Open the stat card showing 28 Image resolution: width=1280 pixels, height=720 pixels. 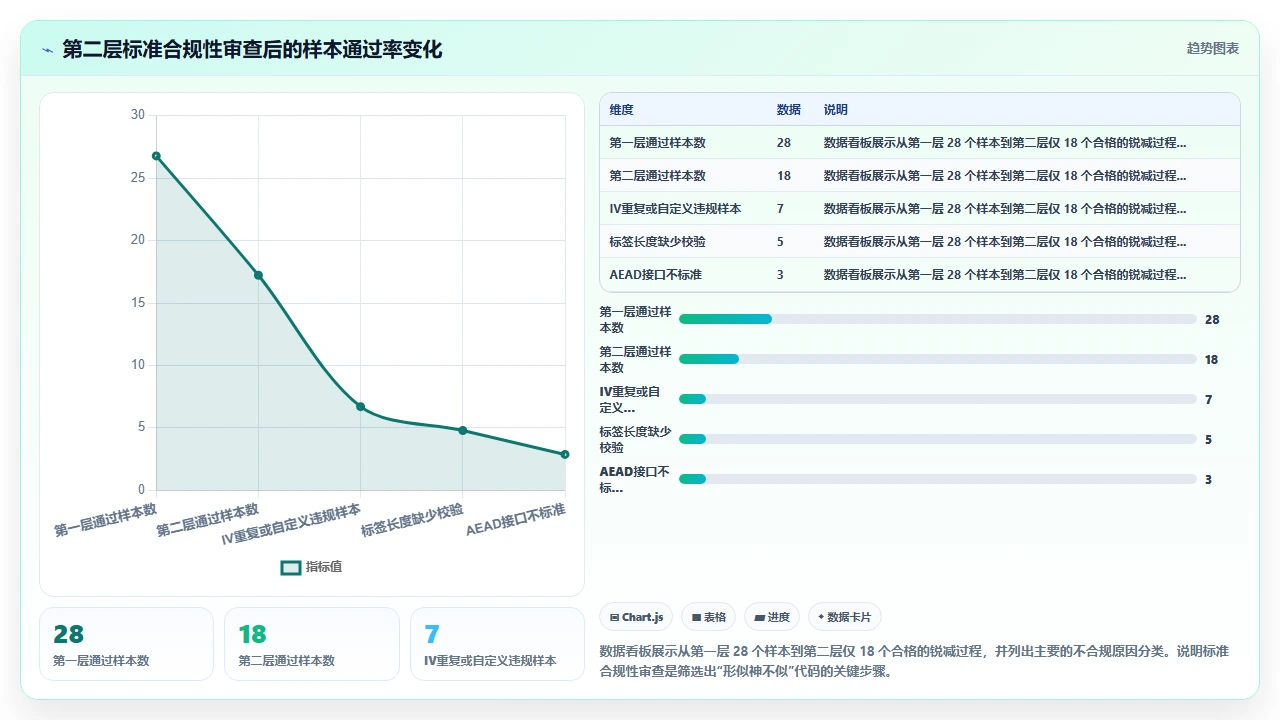tap(126, 644)
